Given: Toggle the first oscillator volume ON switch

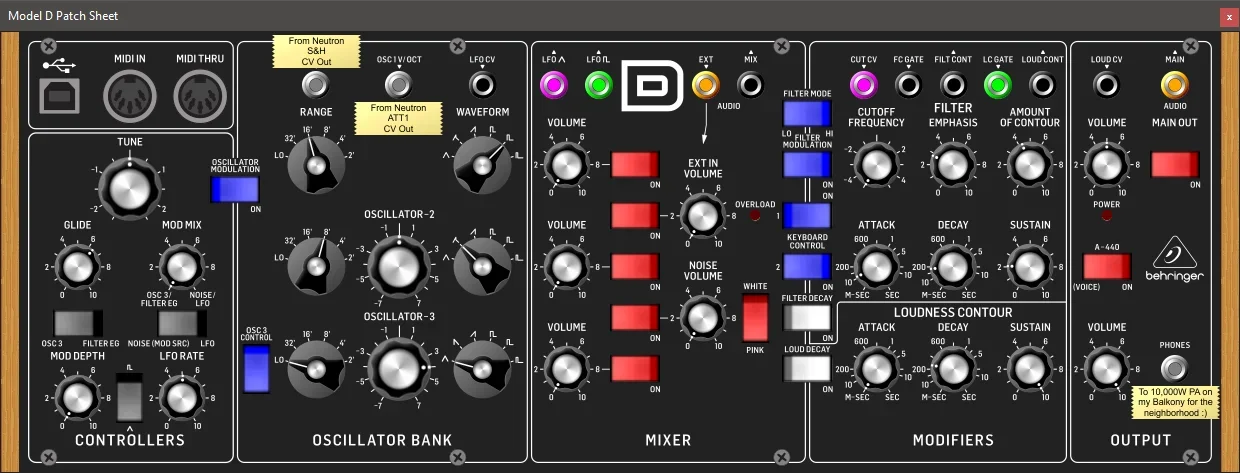Looking at the screenshot, I should 636,164.
